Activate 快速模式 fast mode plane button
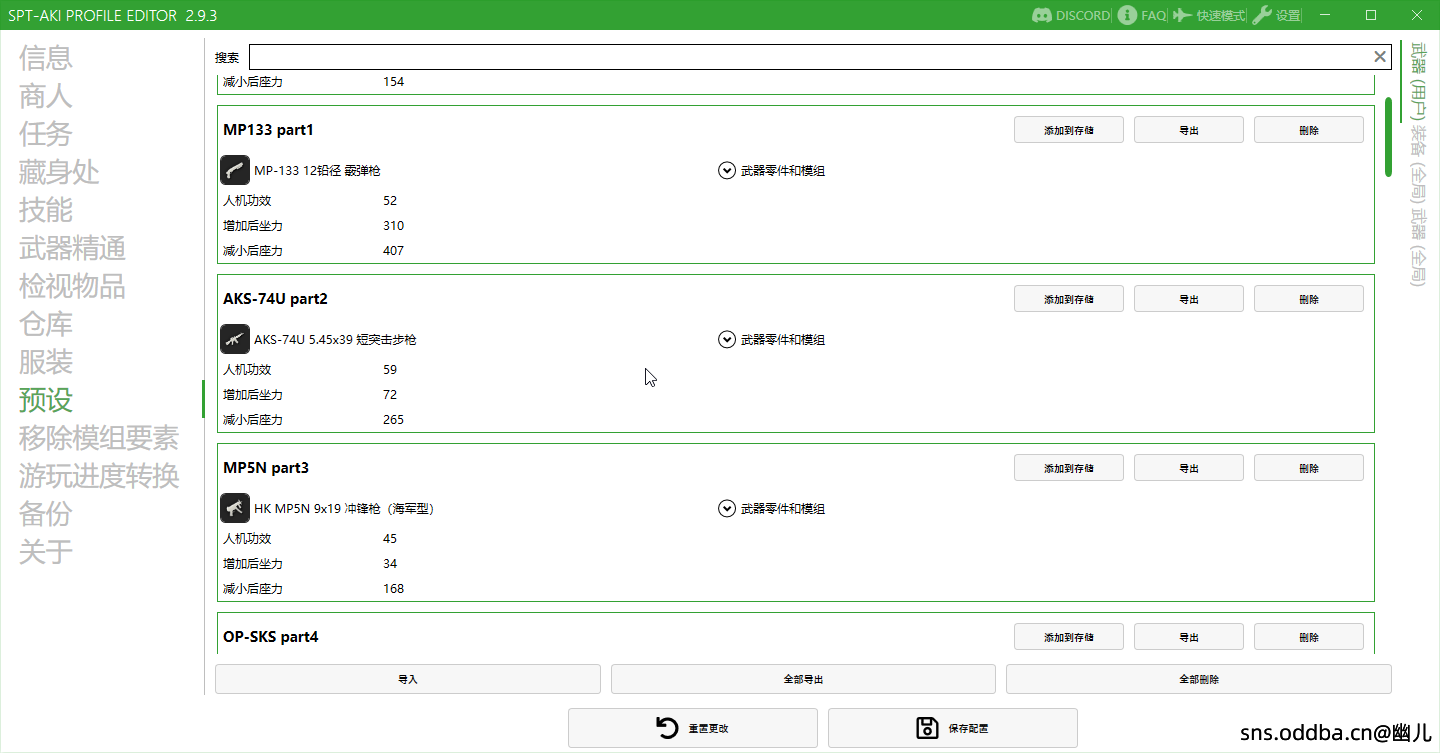 pos(1209,15)
